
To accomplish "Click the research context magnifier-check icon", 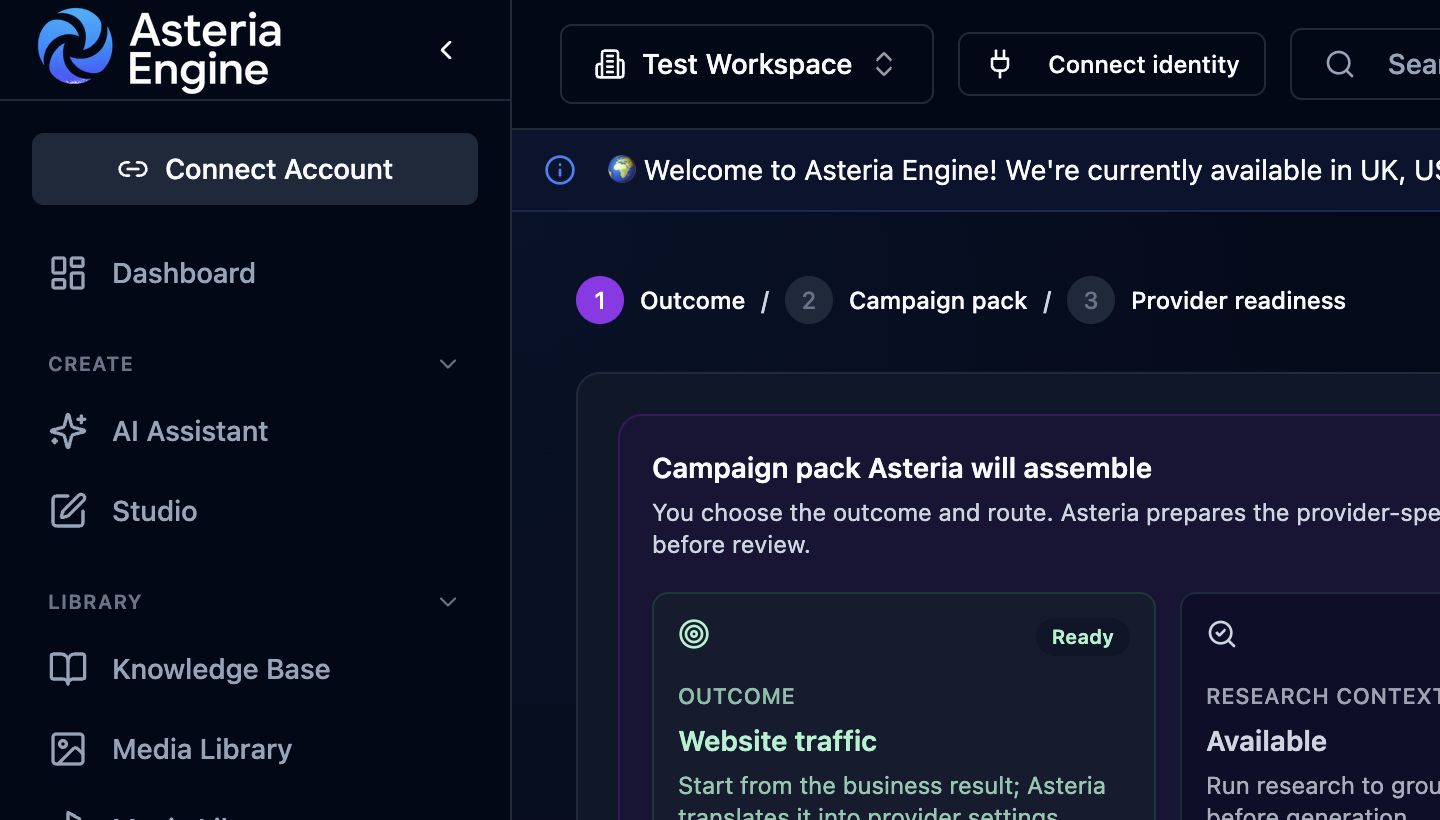I will [x=1222, y=634].
